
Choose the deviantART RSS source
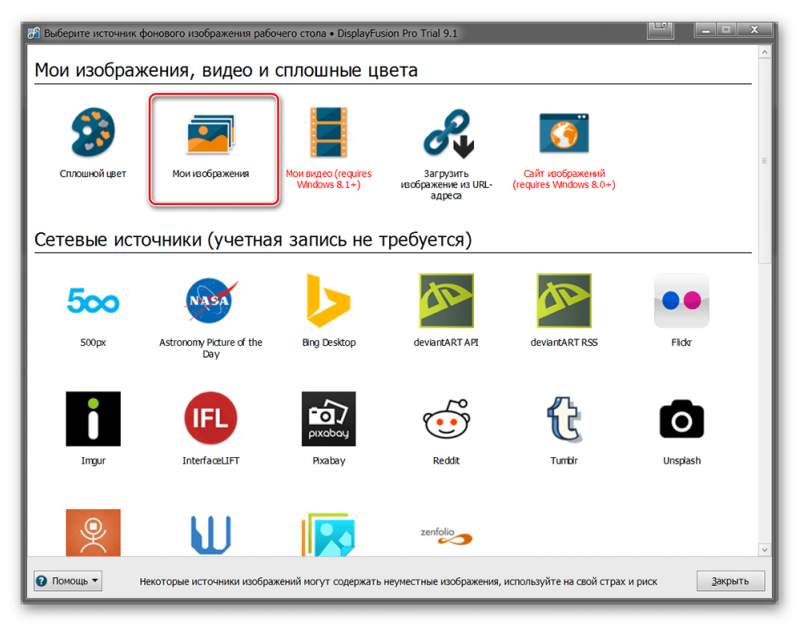[564, 301]
